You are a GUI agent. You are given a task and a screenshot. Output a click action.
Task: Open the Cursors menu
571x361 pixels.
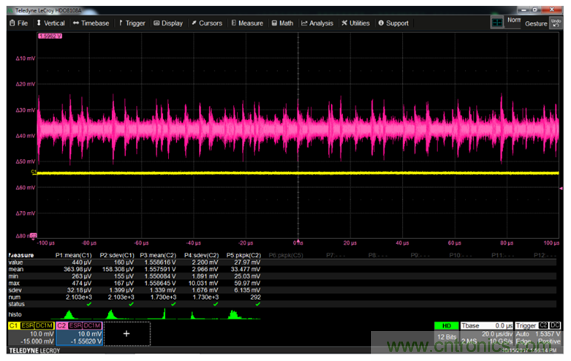tap(206, 23)
